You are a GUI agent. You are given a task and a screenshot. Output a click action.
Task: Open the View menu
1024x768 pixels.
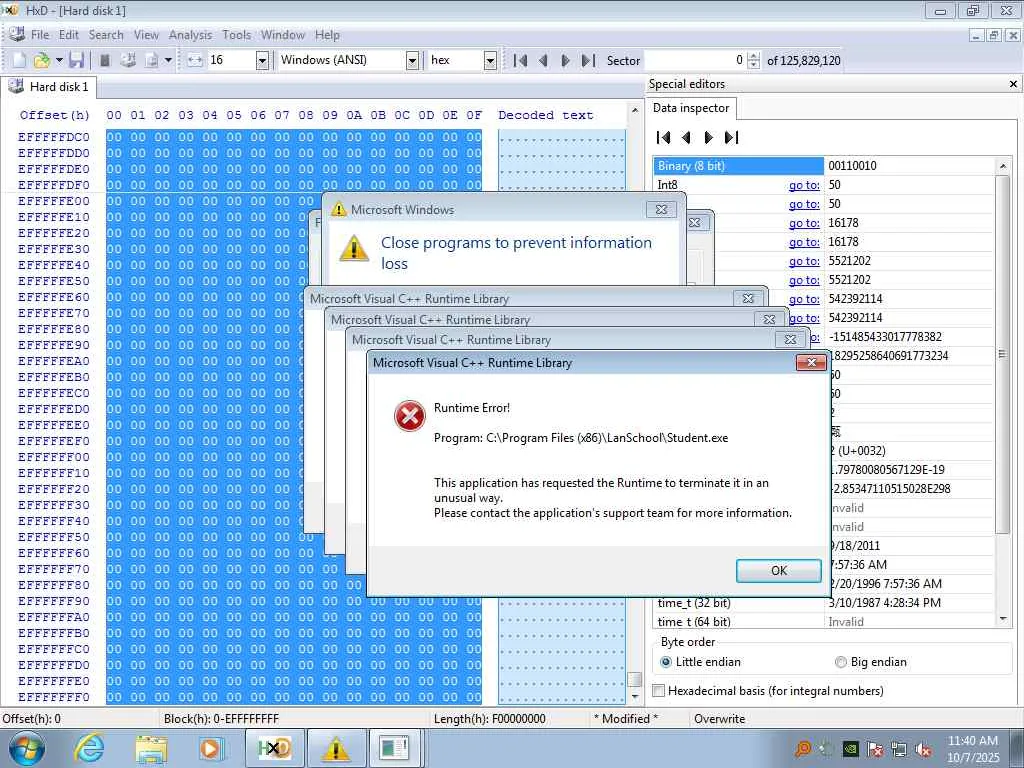(x=146, y=35)
